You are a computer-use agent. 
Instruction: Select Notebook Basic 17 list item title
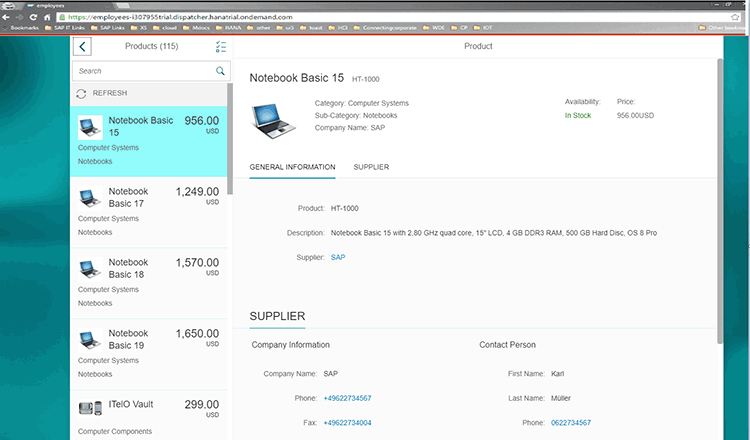(128, 197)
